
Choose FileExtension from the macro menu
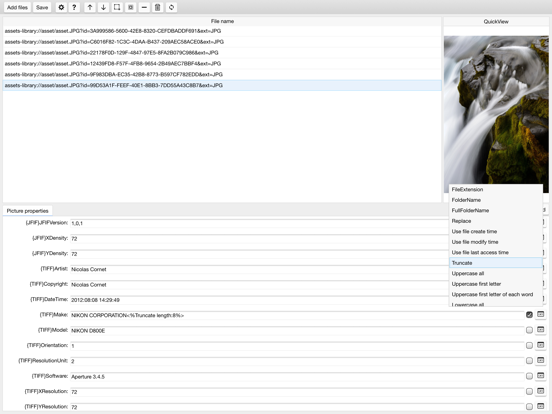point(496,189)
